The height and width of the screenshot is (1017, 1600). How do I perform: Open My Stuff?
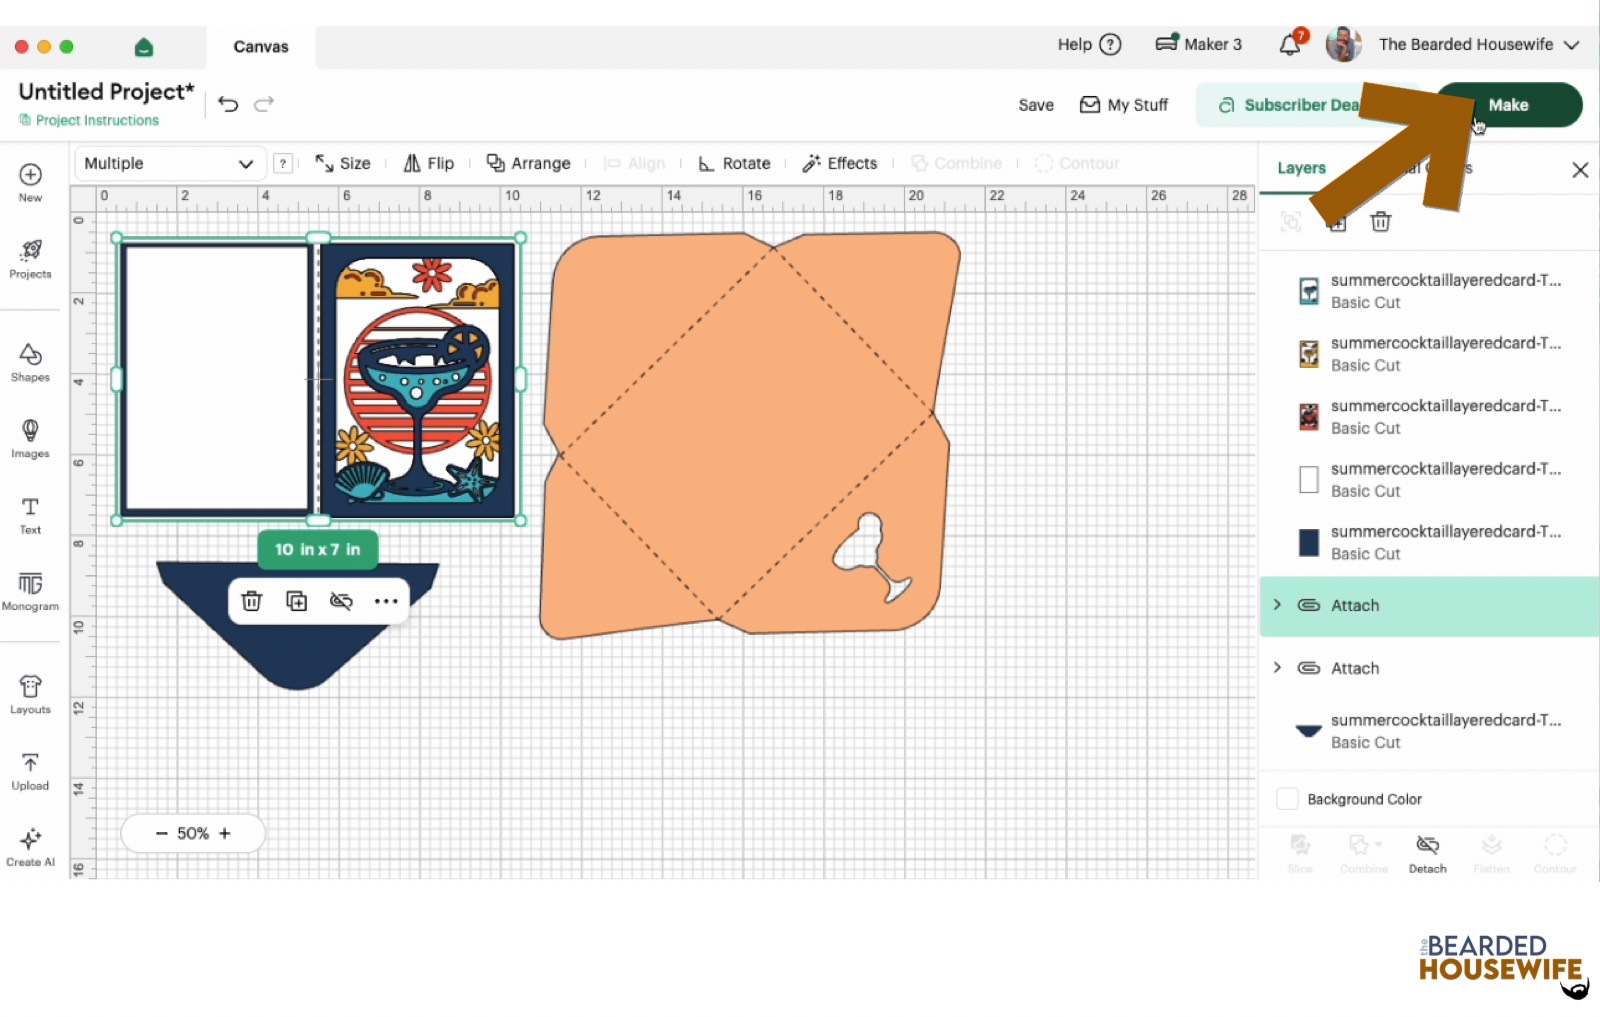click(x=1124, y=105)
